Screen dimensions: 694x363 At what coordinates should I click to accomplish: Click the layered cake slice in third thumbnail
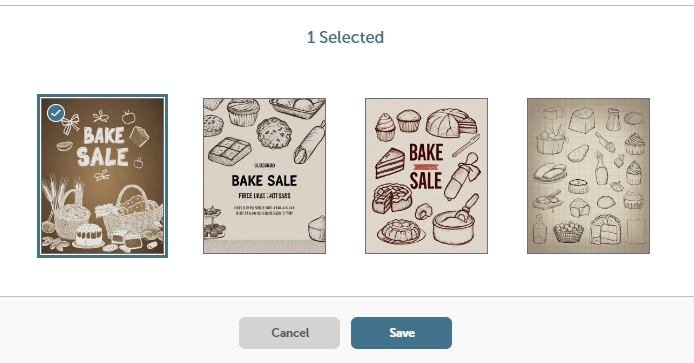[390, 163]
